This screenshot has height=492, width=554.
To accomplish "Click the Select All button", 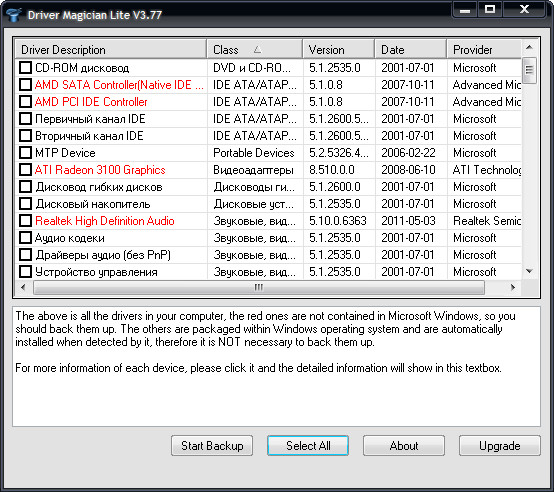I will click(x=308, y=446).
